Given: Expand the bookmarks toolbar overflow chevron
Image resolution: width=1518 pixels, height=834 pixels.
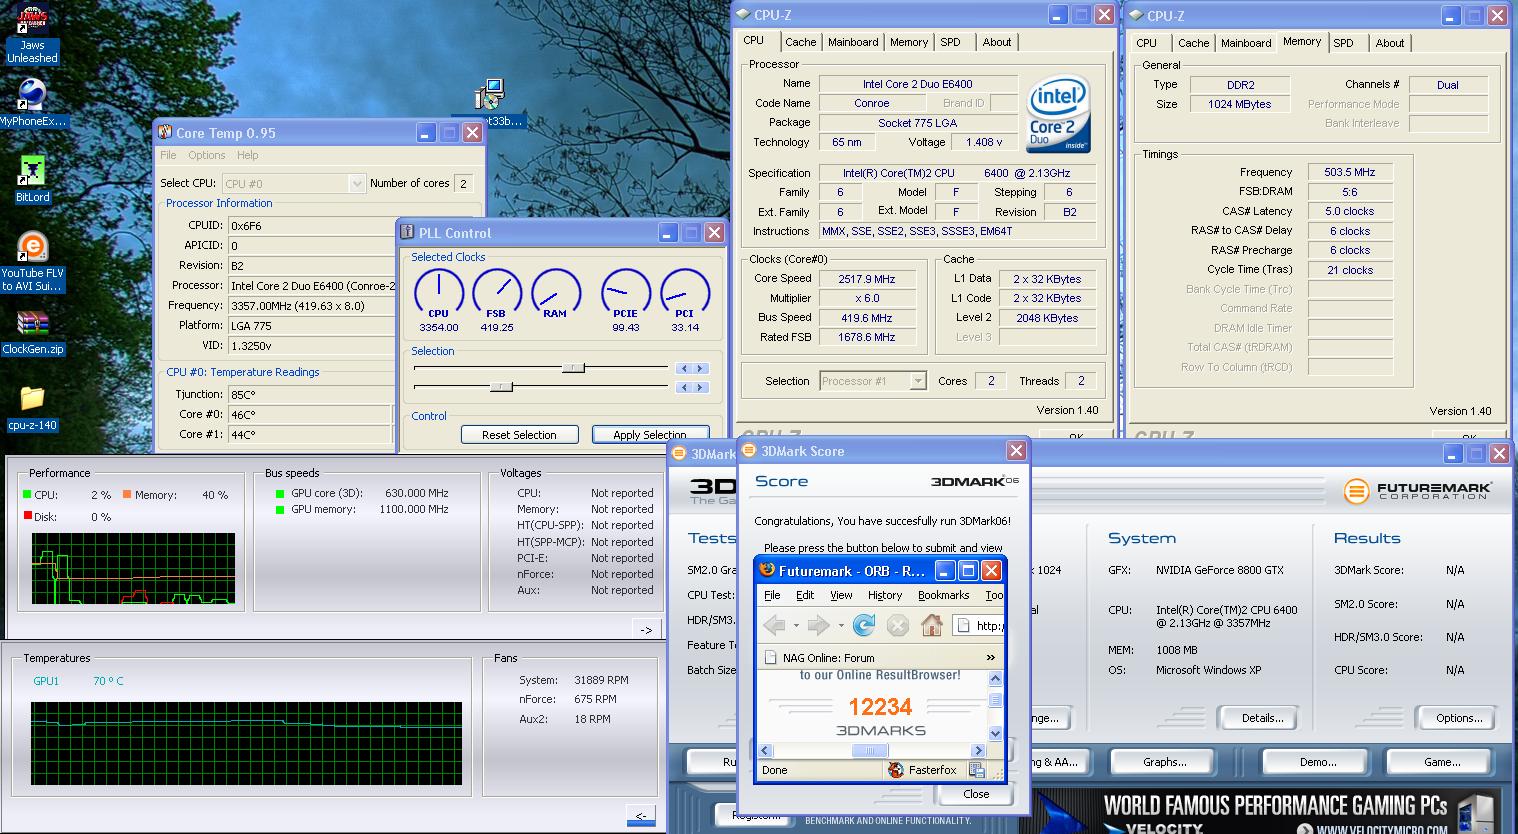Looking at the screenshot, I should click(990, 658).
